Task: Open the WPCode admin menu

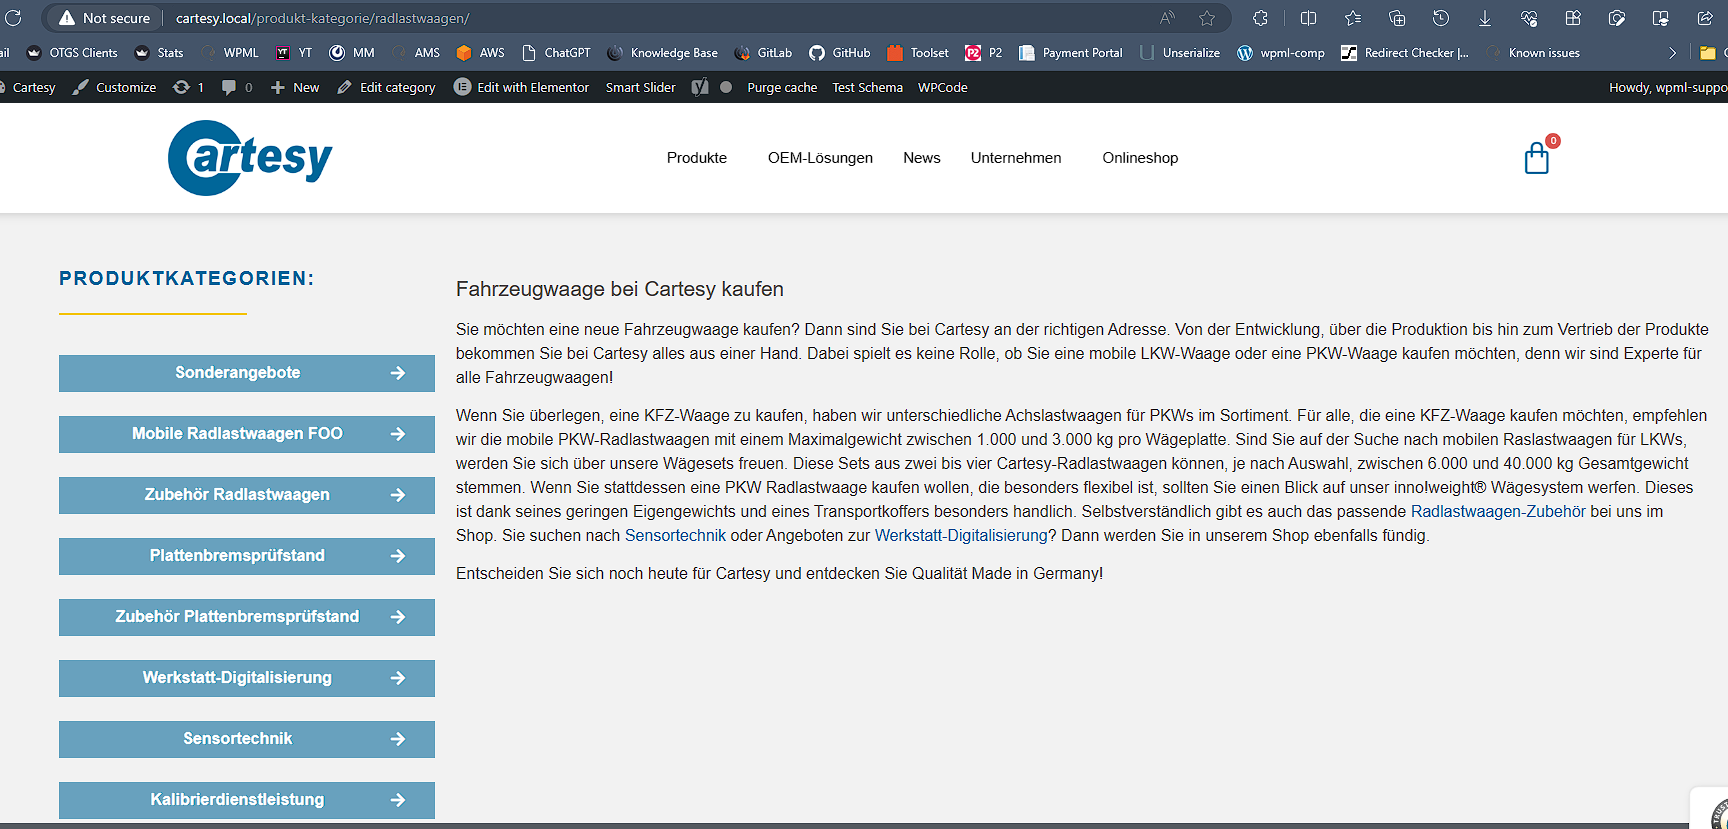Action: [x=943, y=87]
